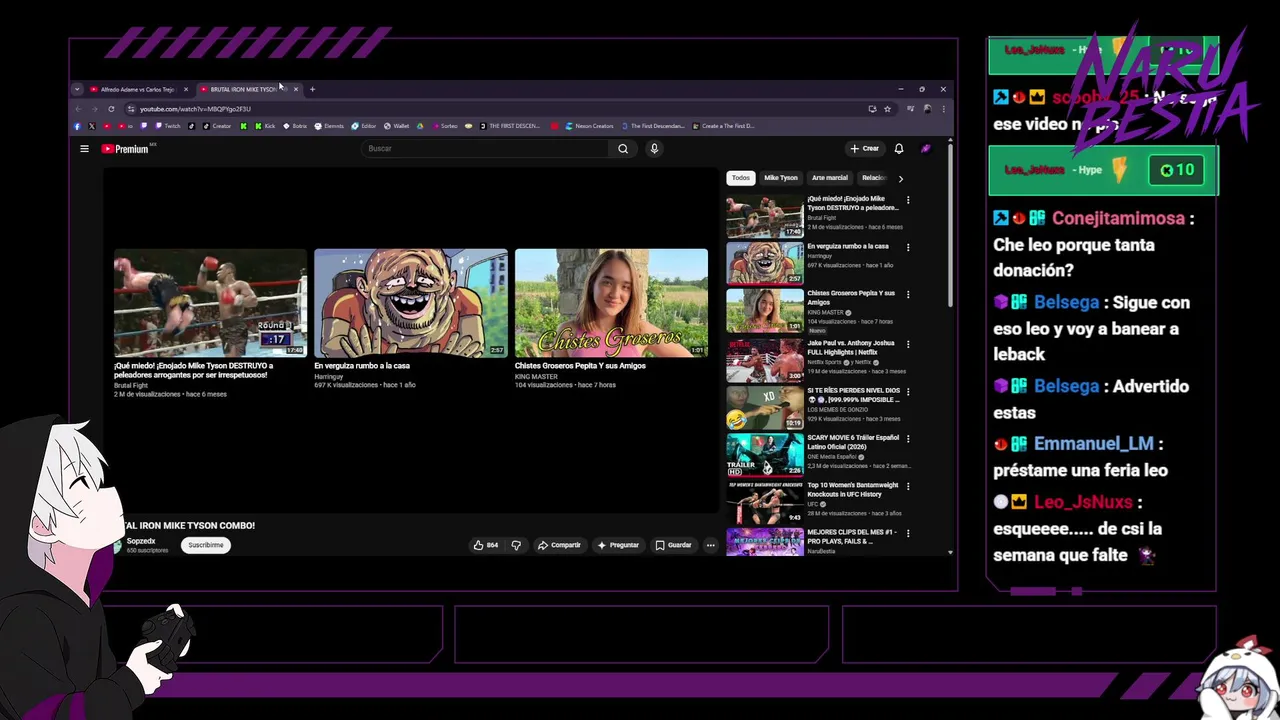Go to YouTube Premium home logo

(x=125, y=149)
